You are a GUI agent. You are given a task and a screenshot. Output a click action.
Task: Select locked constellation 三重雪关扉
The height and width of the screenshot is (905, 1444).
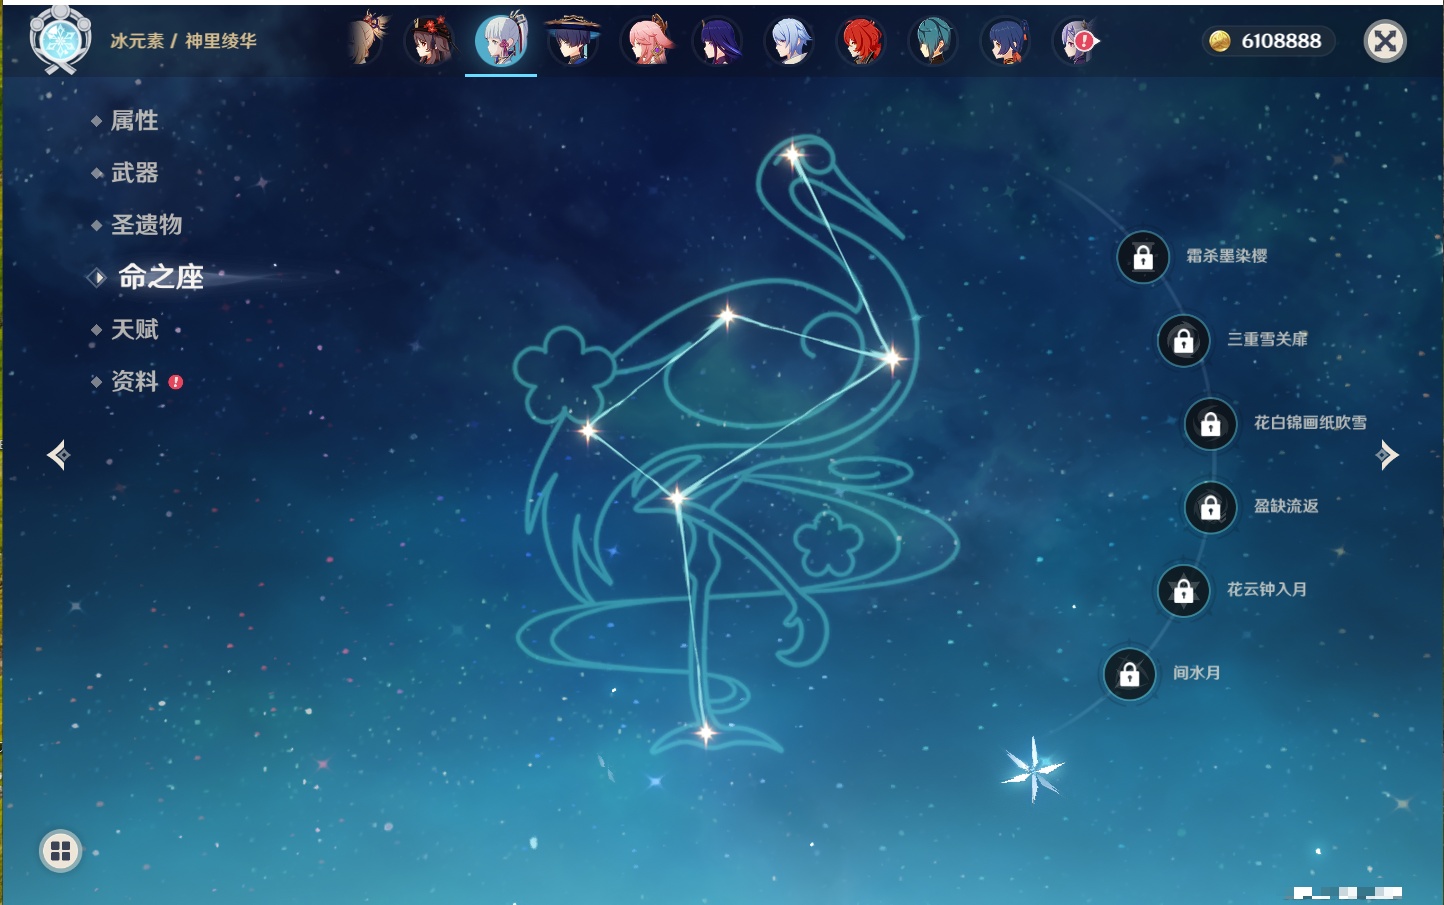(x=1184, y=340)
